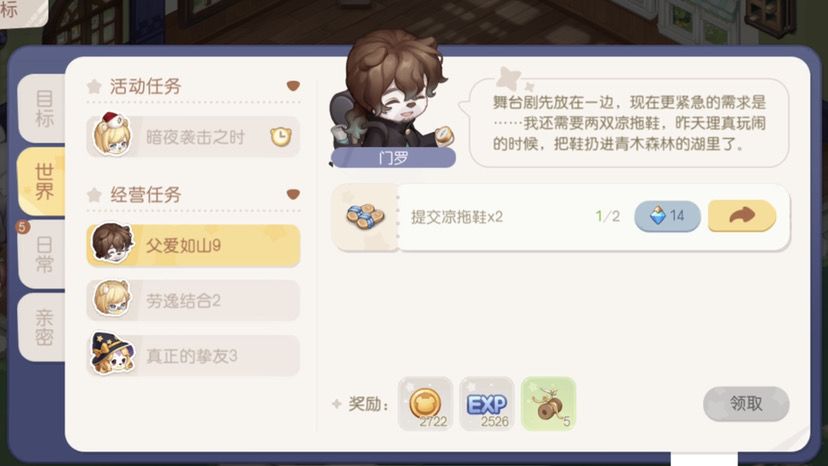Select the 父爱如山9 quest
Viewport: 828px width, 466px height.
[x=193, y=245]
